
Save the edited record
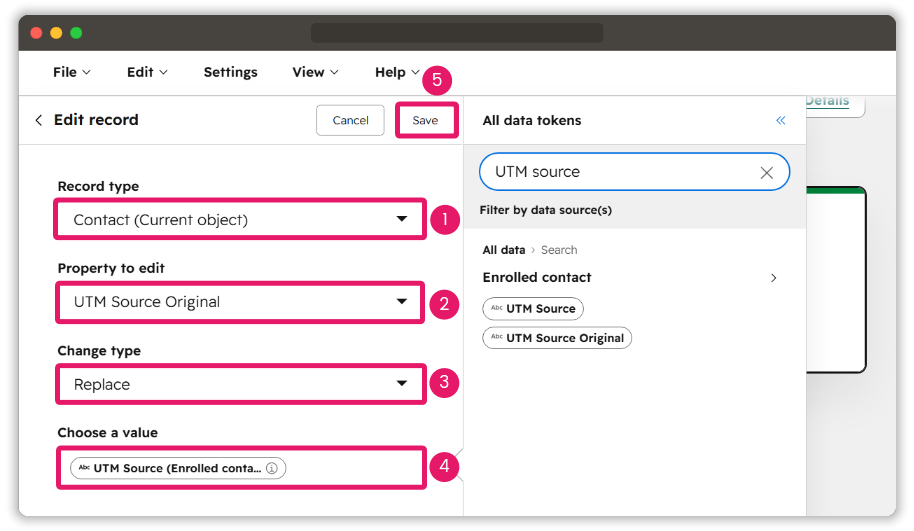(x=426, y=120)
